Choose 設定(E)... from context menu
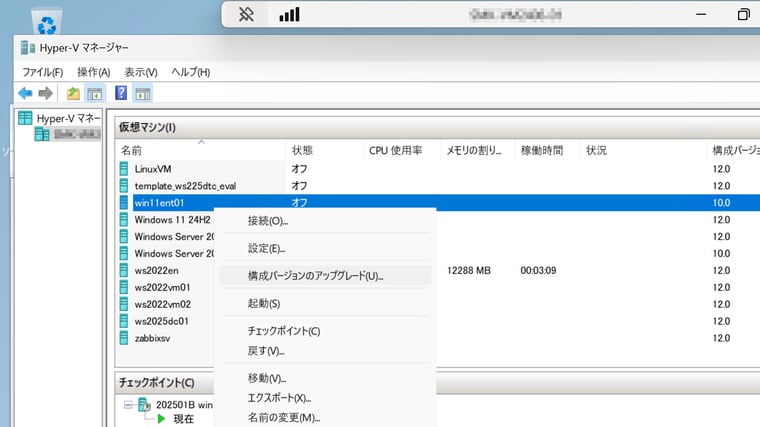The width and height of the screenshot is (760, 427). 325,249
